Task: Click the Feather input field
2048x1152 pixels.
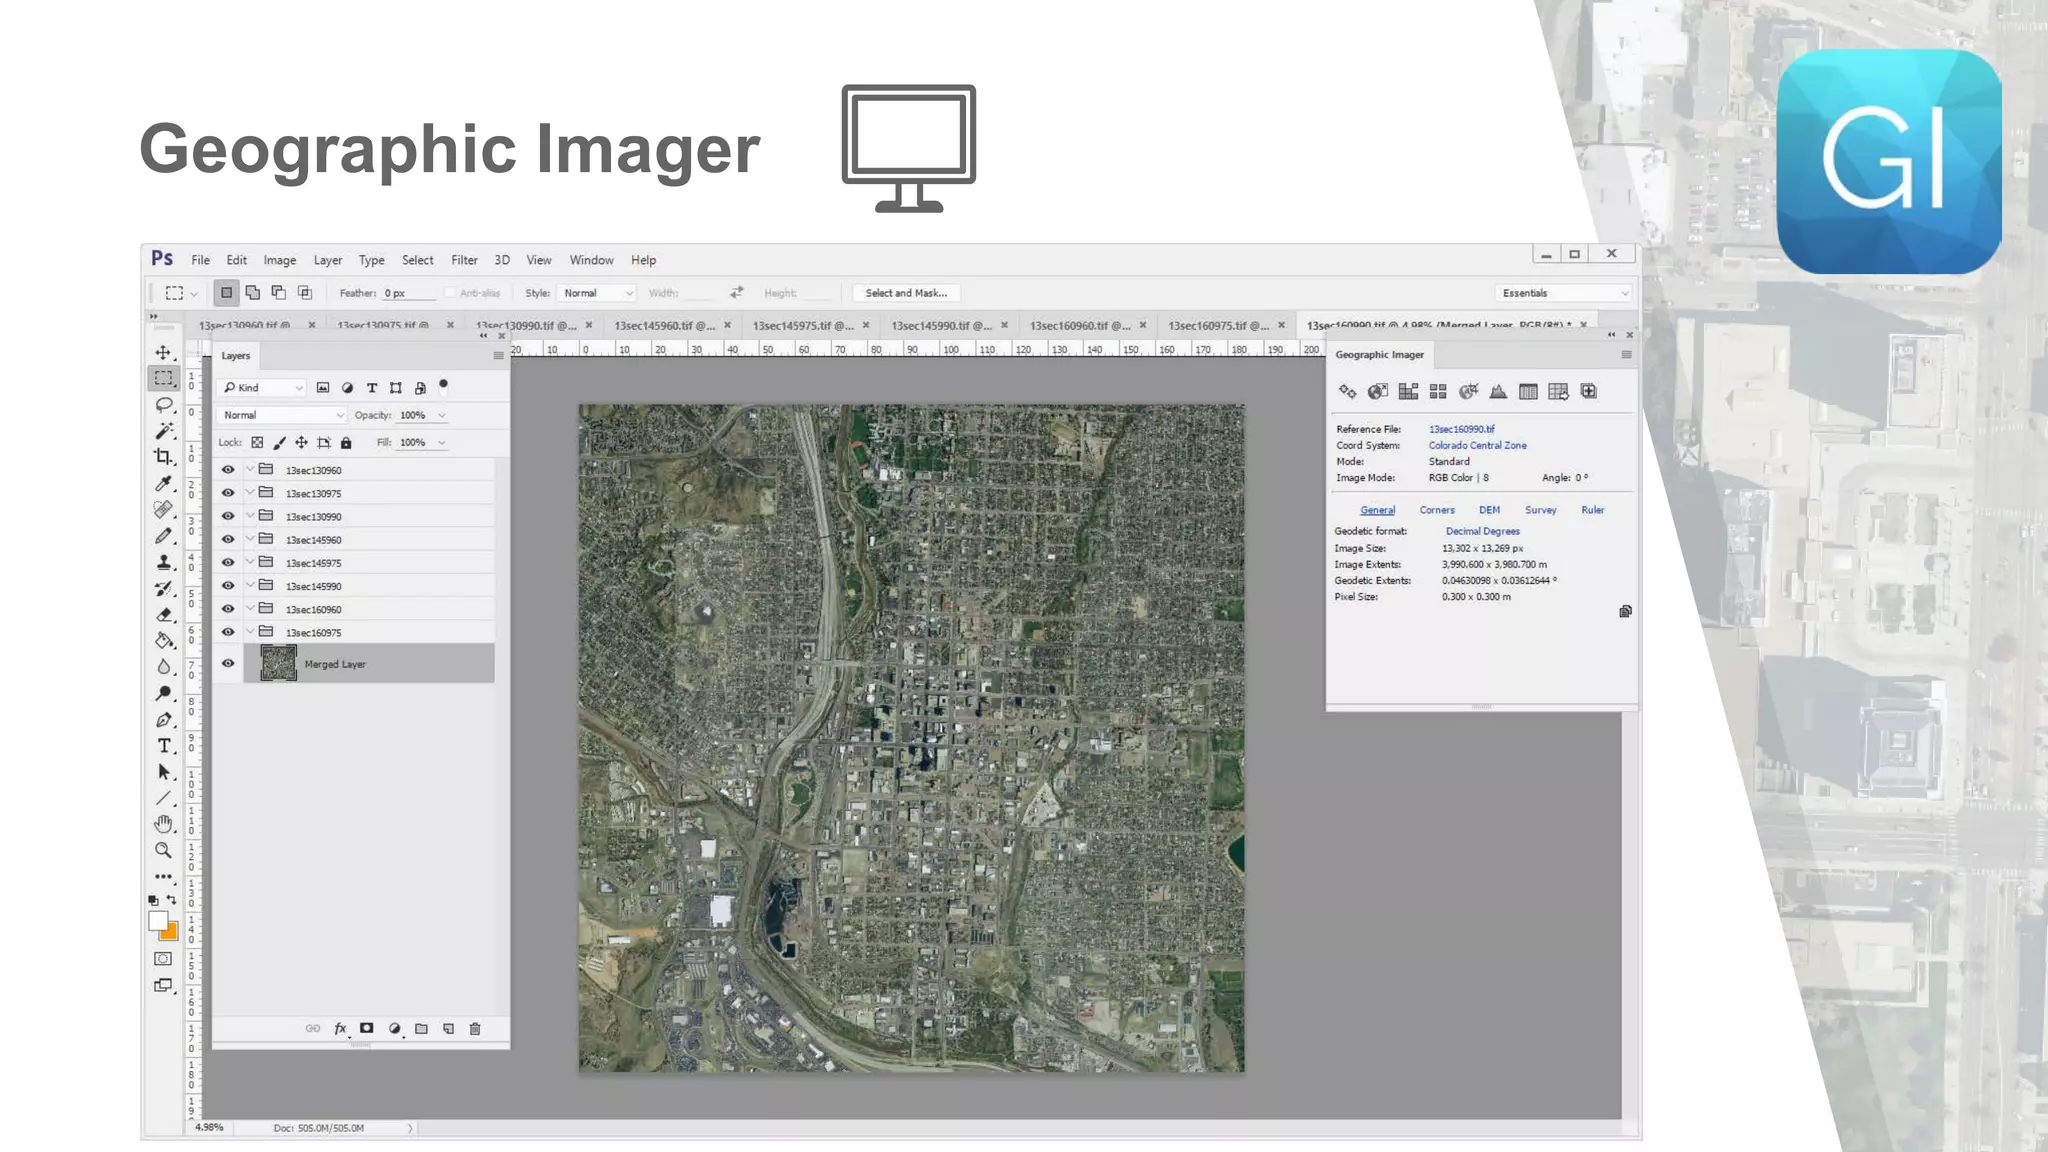Action: point(408,293)
